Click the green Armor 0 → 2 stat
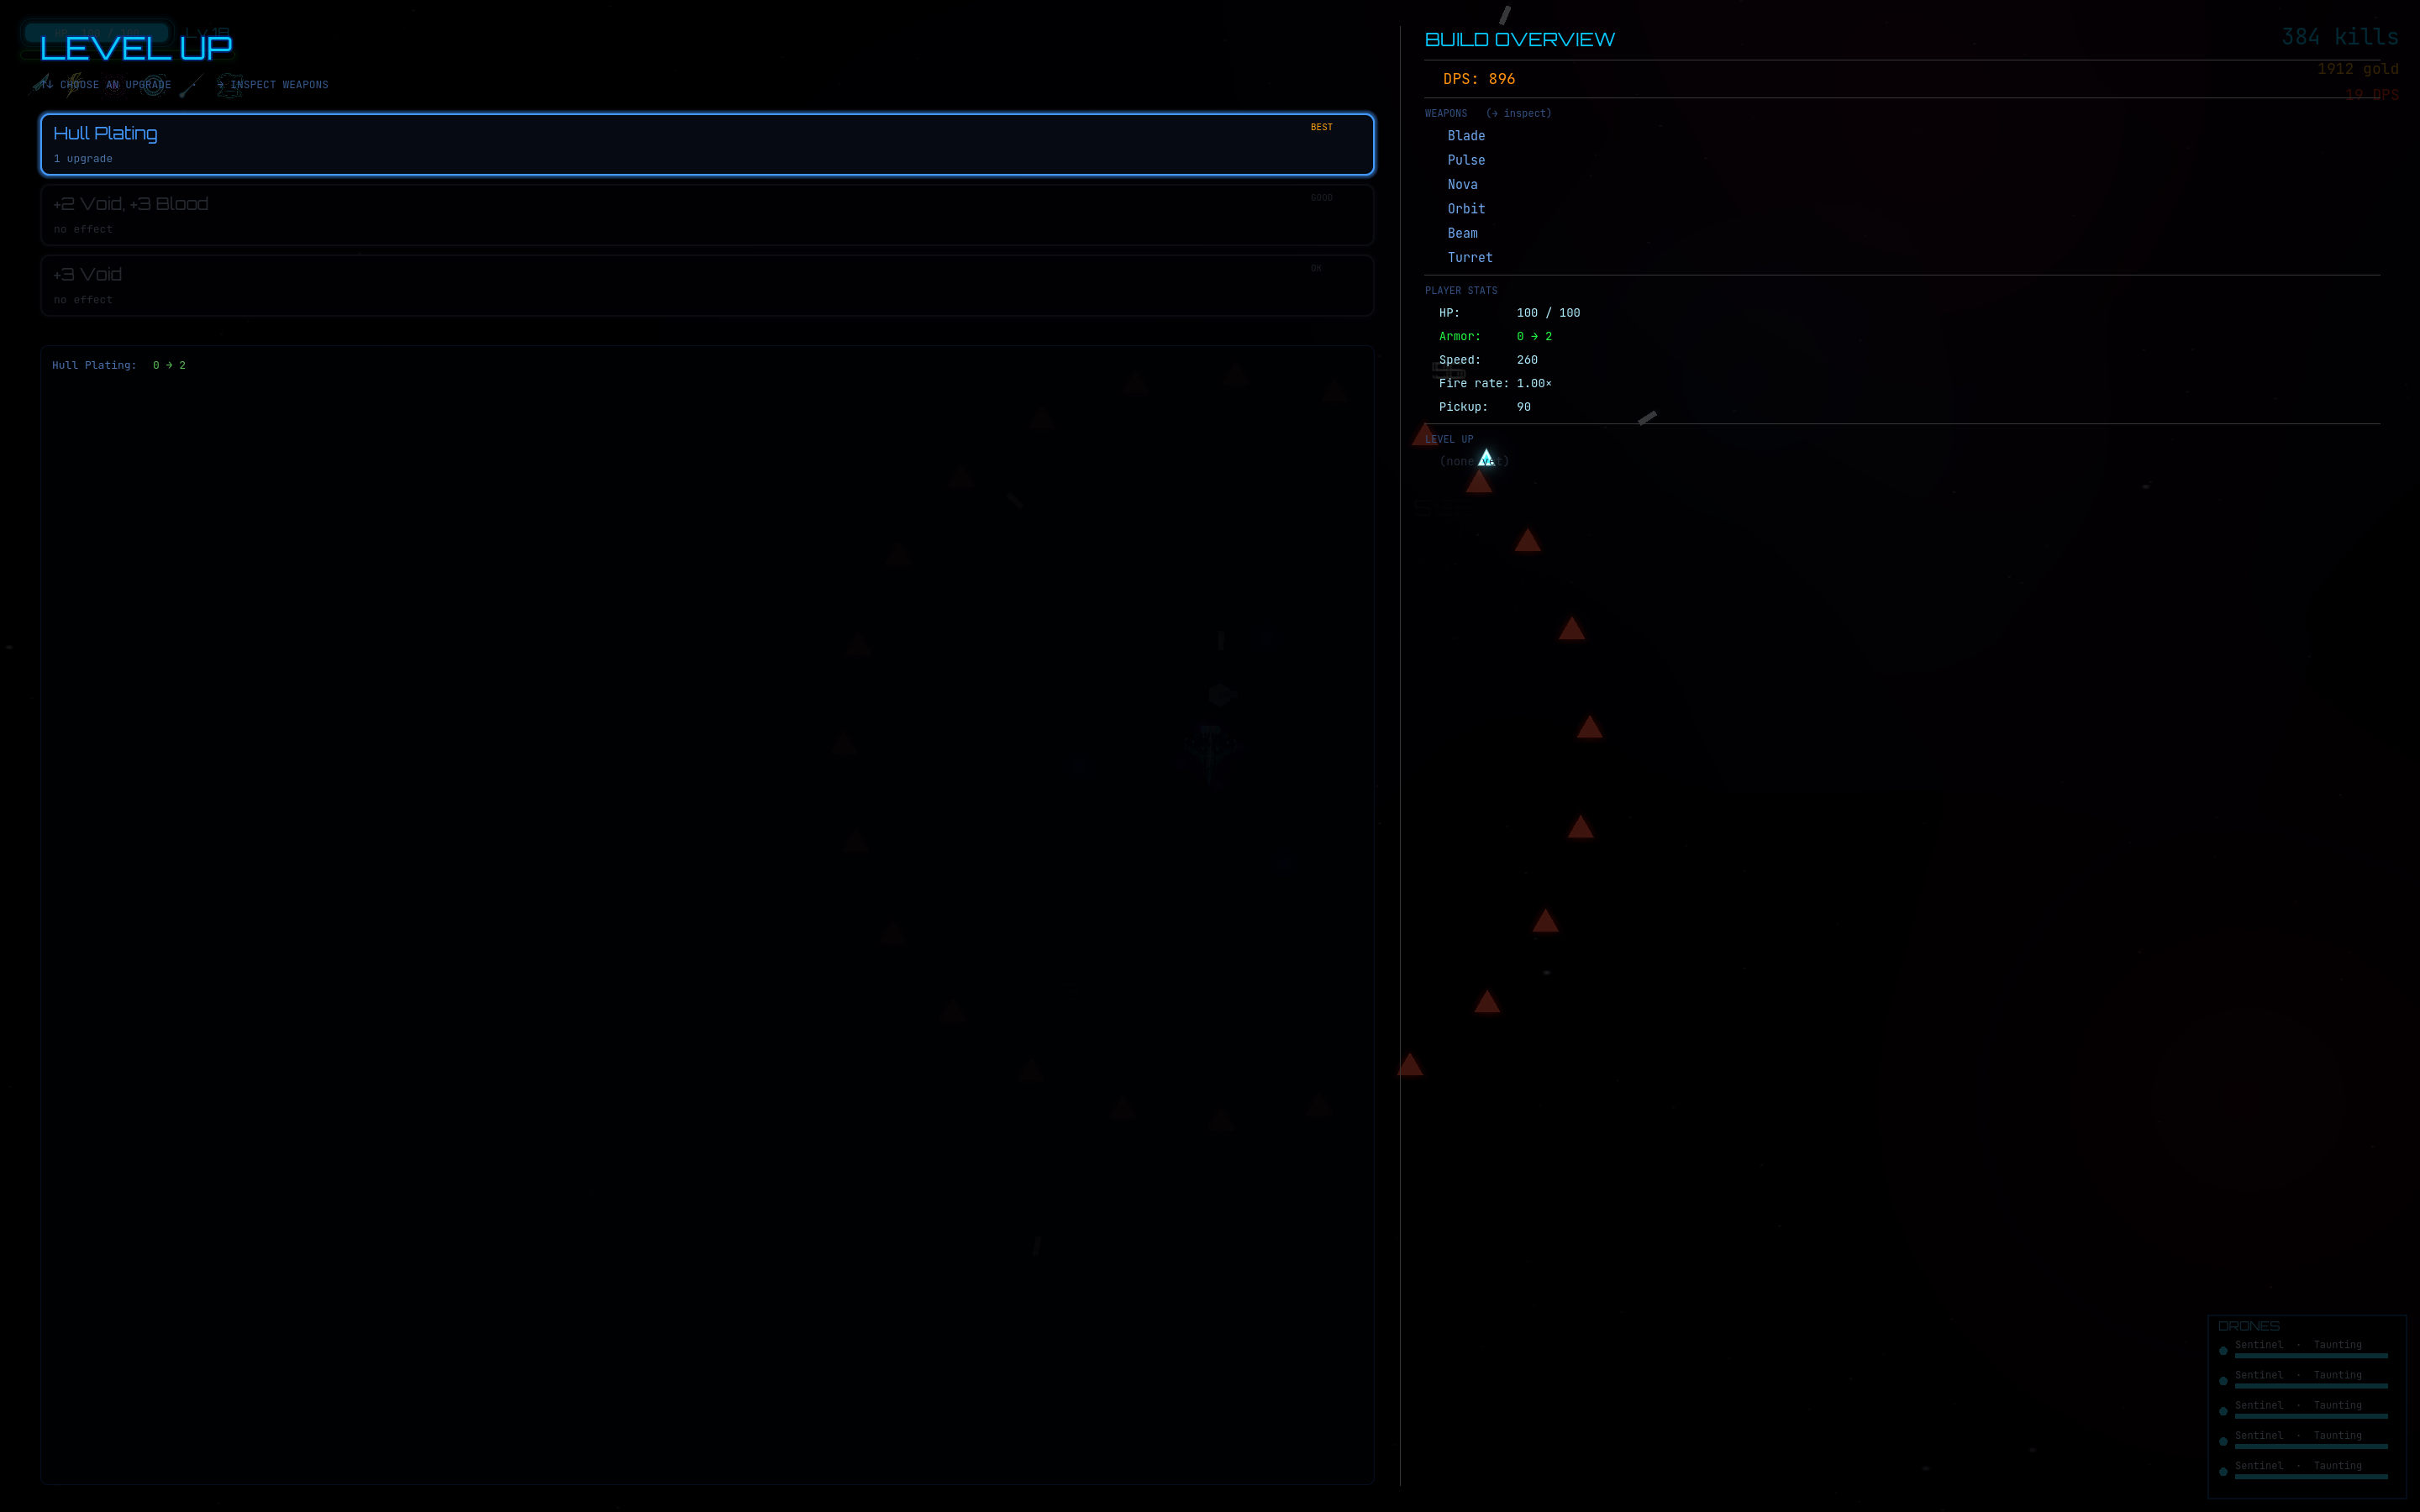2420x1512 pixels. click(1496, 336)
